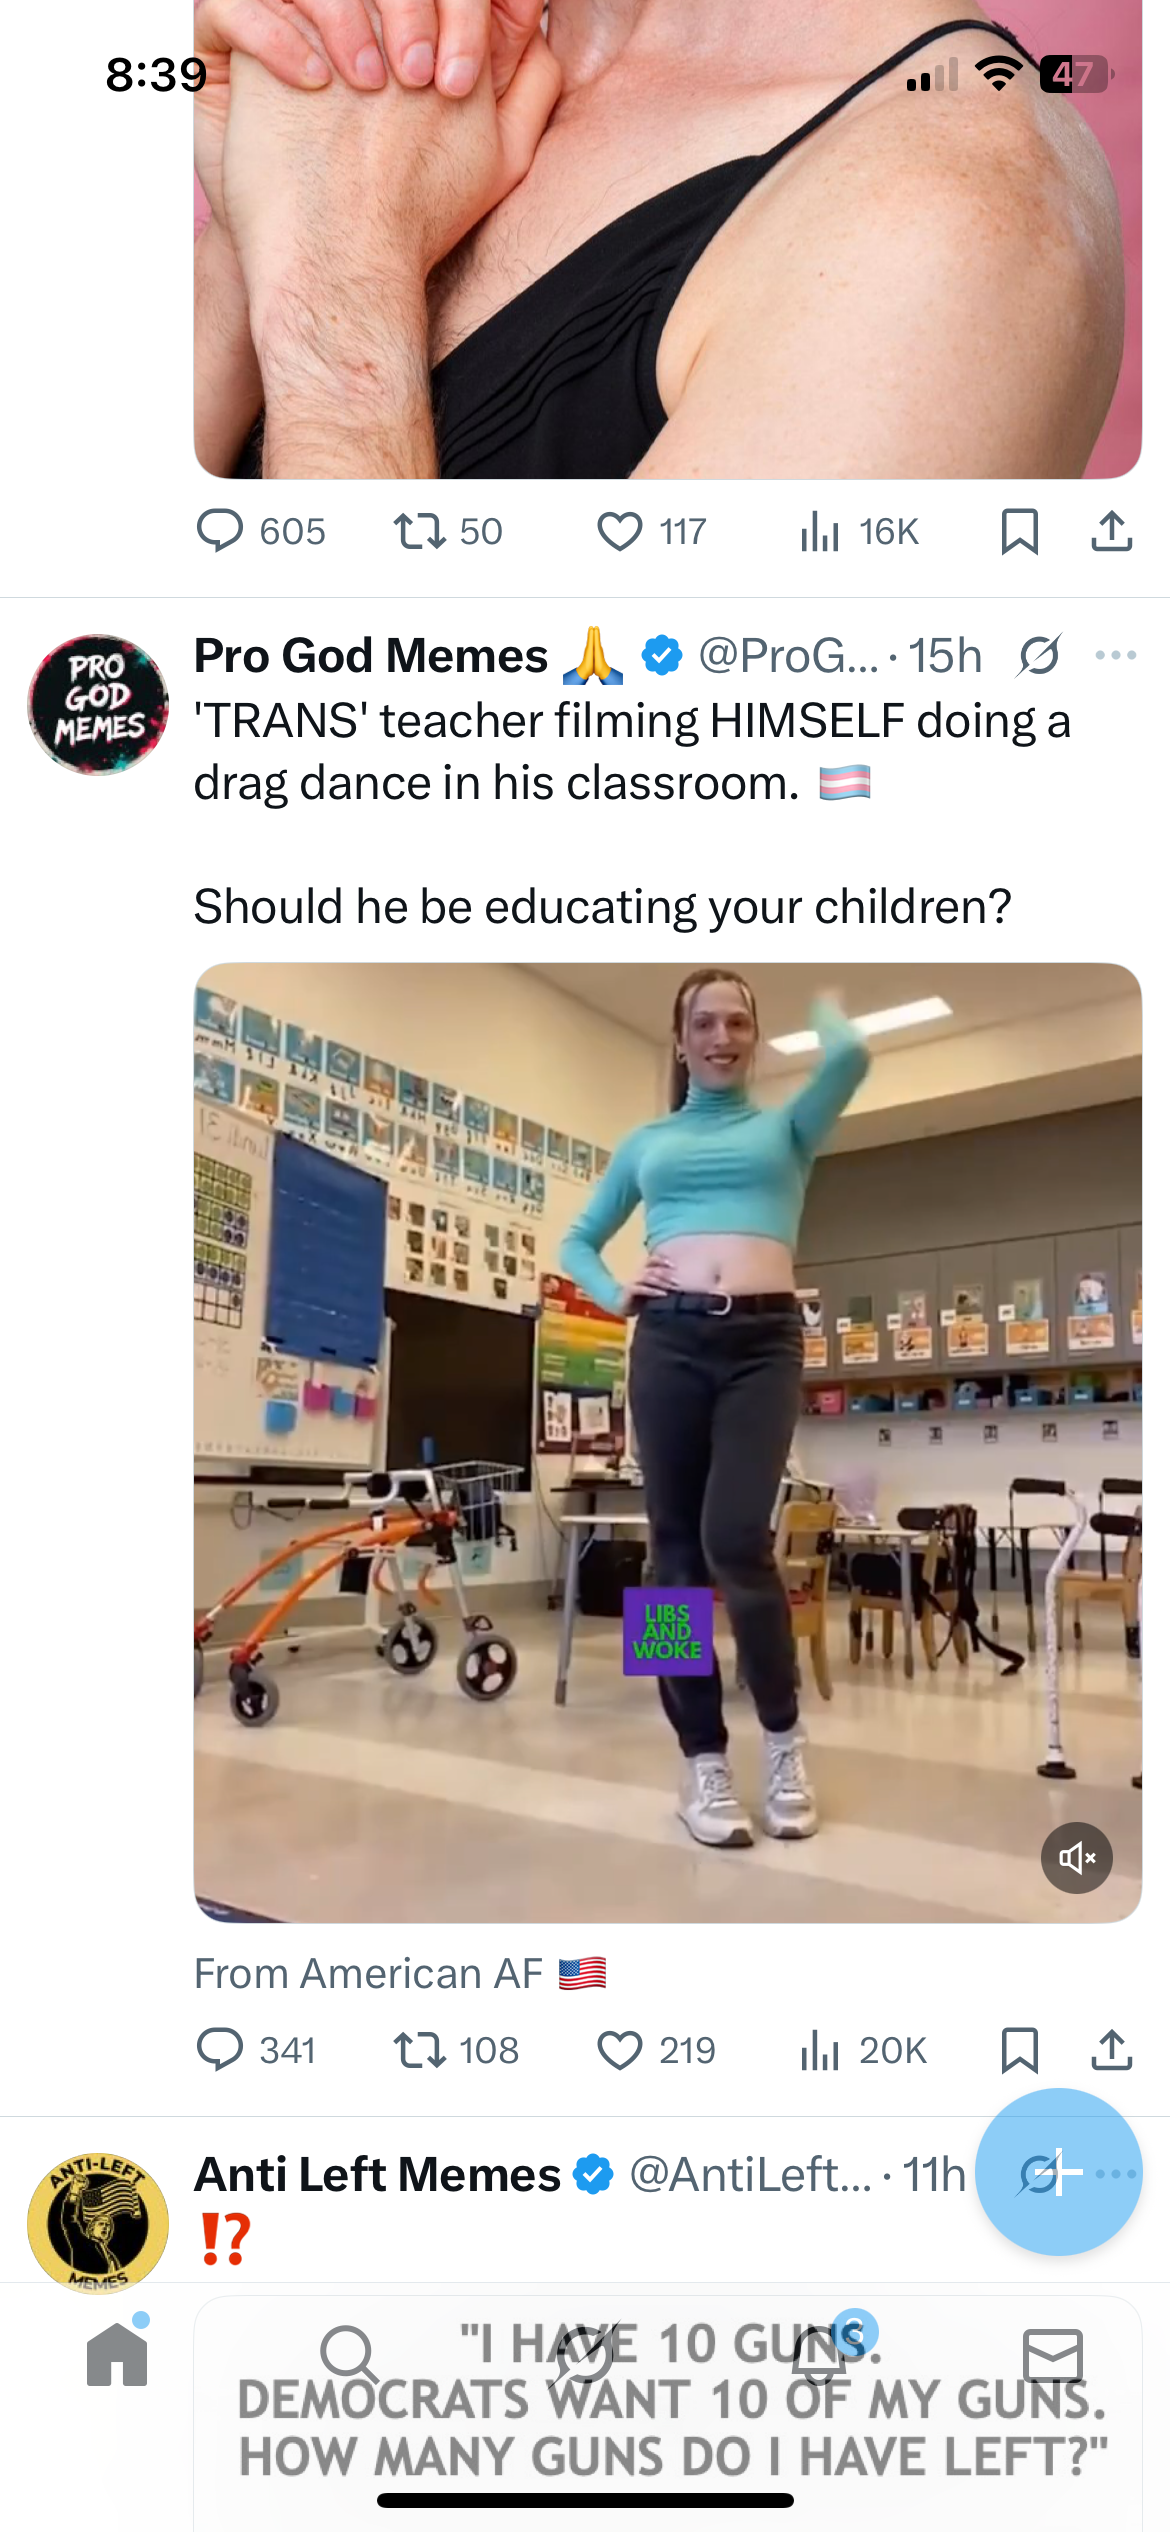Viewport: 1170px width, 2532px height.
Task: View analytics showing 20K views
Action: click(863, 2050)
